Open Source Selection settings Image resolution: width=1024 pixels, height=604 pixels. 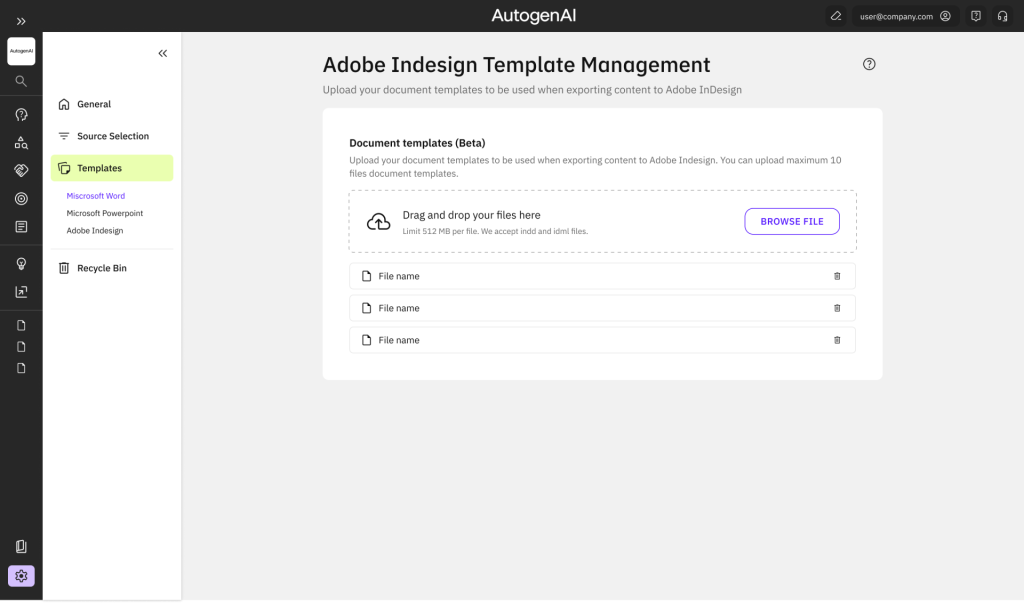pos(112,136)
